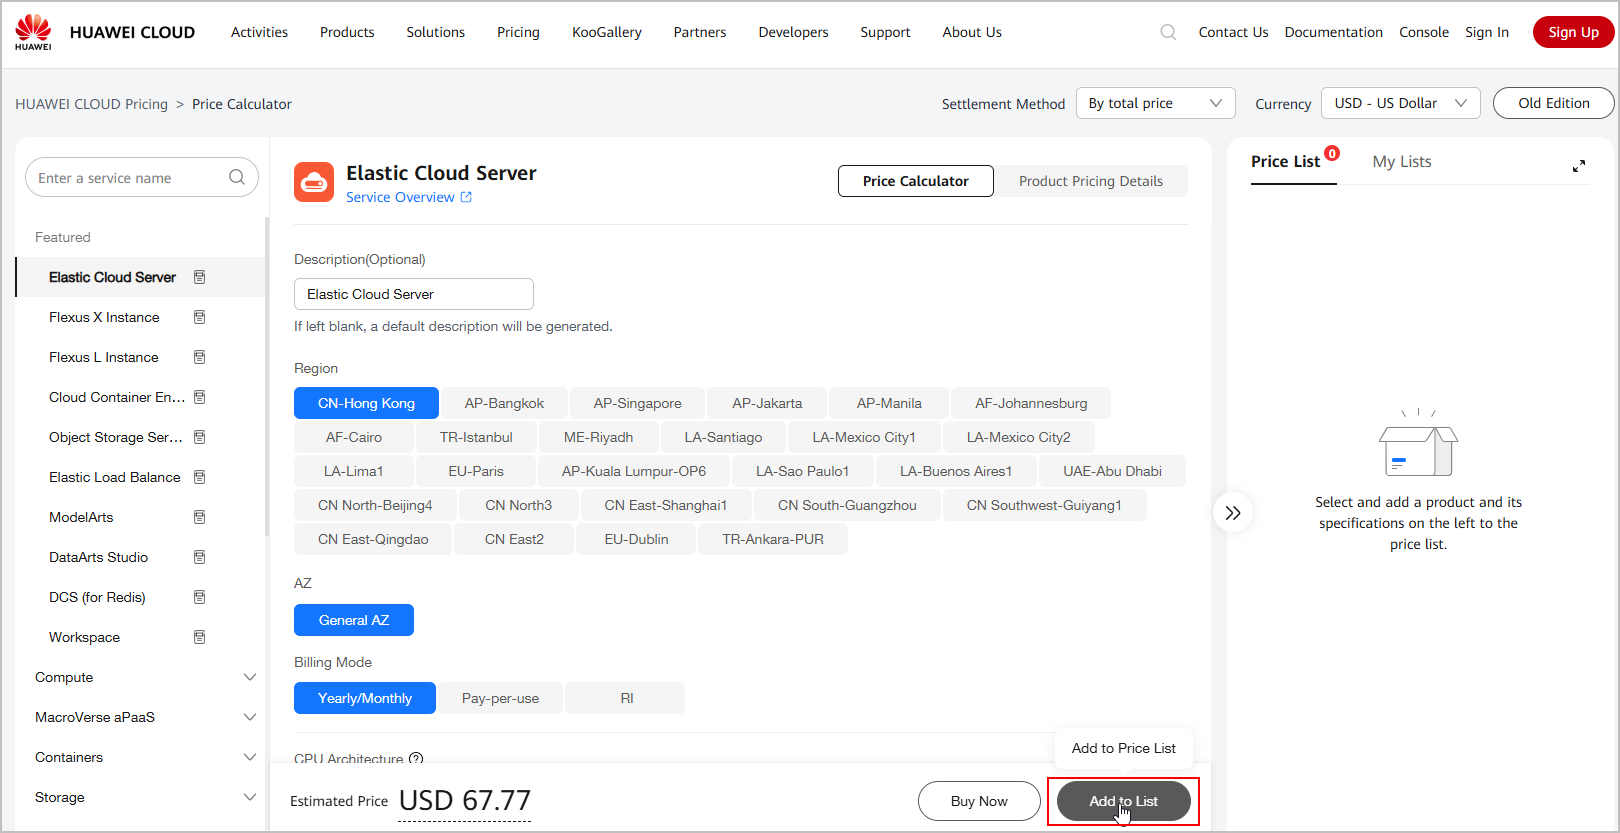The width and height of the screenshot is (1620, 833).
Task: Switch to Product Pricing Details tab
Action: coord(1090,181)
